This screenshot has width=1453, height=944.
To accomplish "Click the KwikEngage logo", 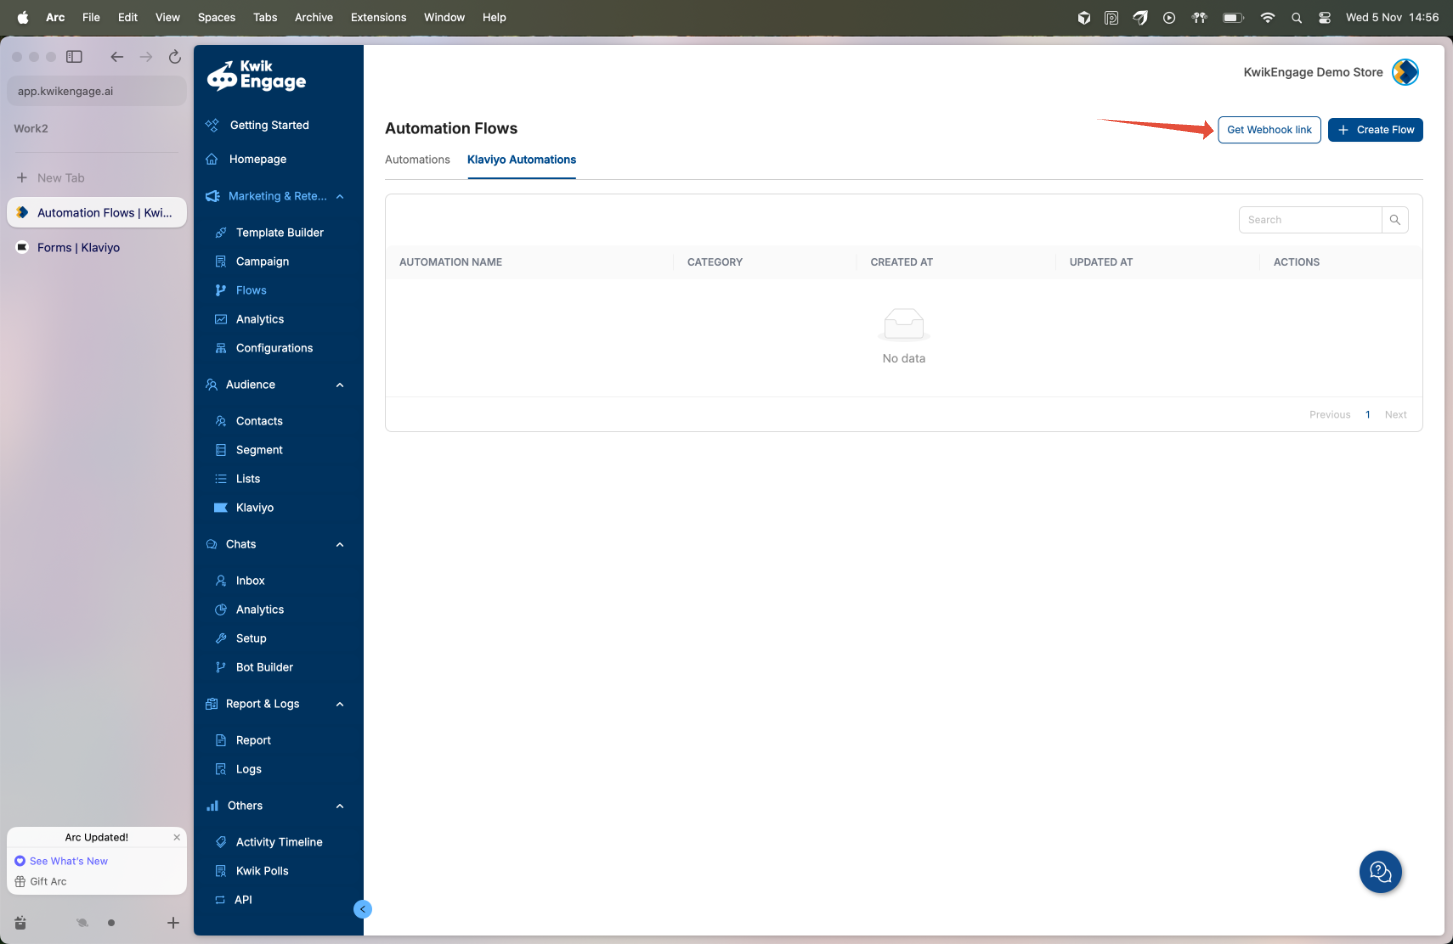I will 256,76.
